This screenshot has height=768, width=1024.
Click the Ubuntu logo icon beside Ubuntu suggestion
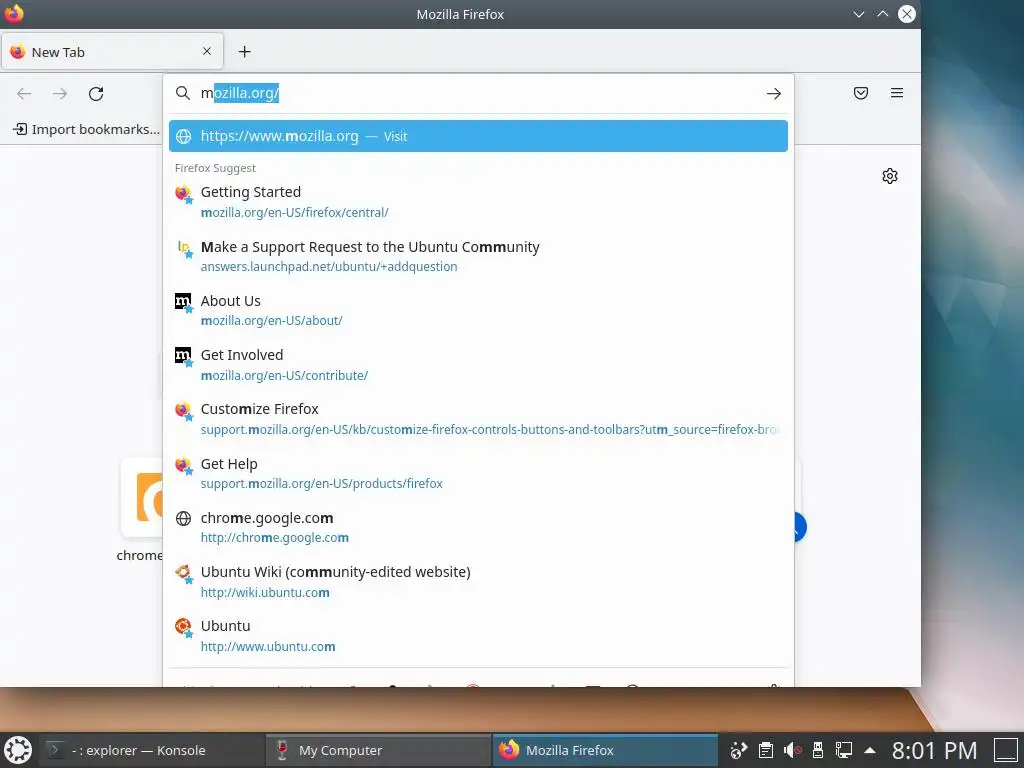coord(184,627)
